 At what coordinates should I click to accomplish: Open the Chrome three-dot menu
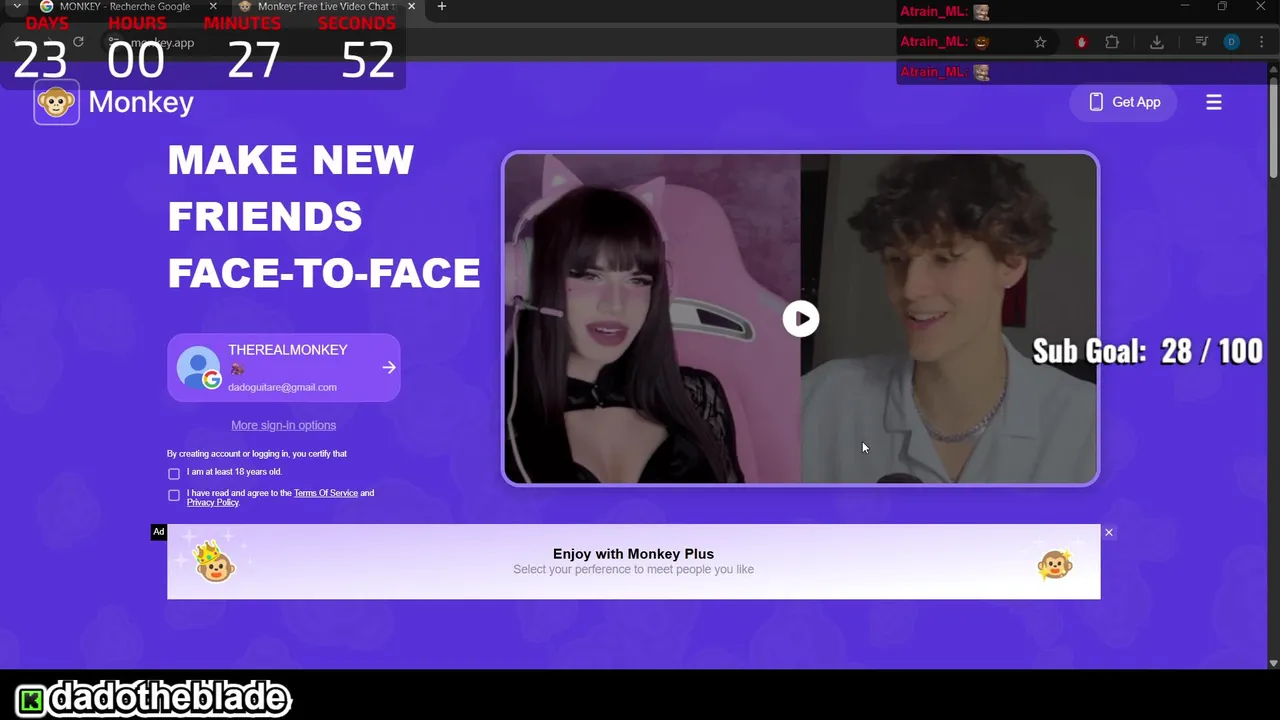pos(1262,42)
